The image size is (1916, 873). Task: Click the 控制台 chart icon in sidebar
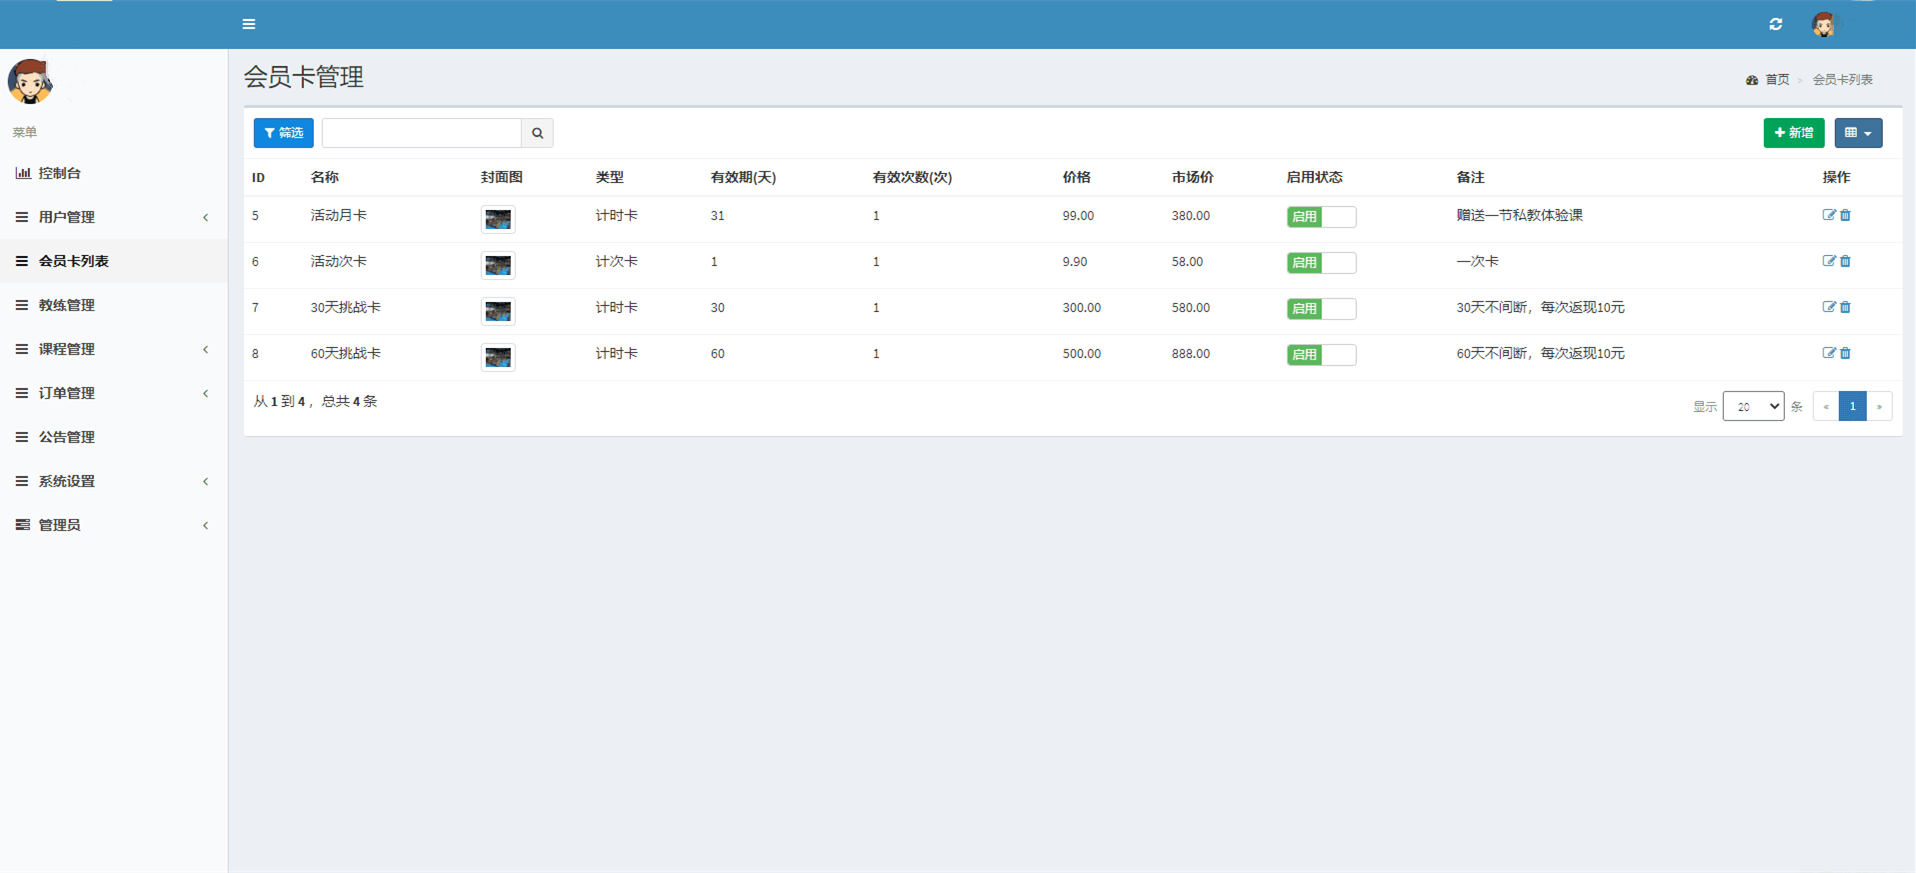pos(22,173)
